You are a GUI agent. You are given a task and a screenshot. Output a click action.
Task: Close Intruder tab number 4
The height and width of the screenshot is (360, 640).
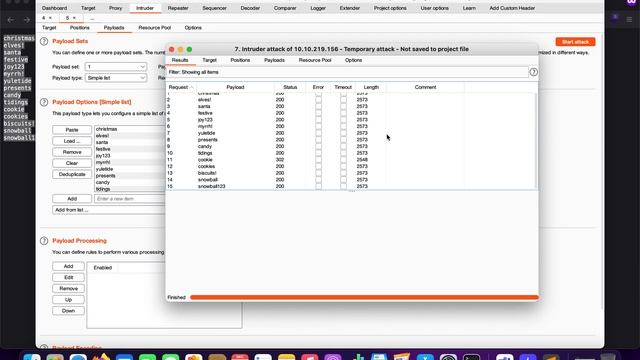(x=50, y=18)
